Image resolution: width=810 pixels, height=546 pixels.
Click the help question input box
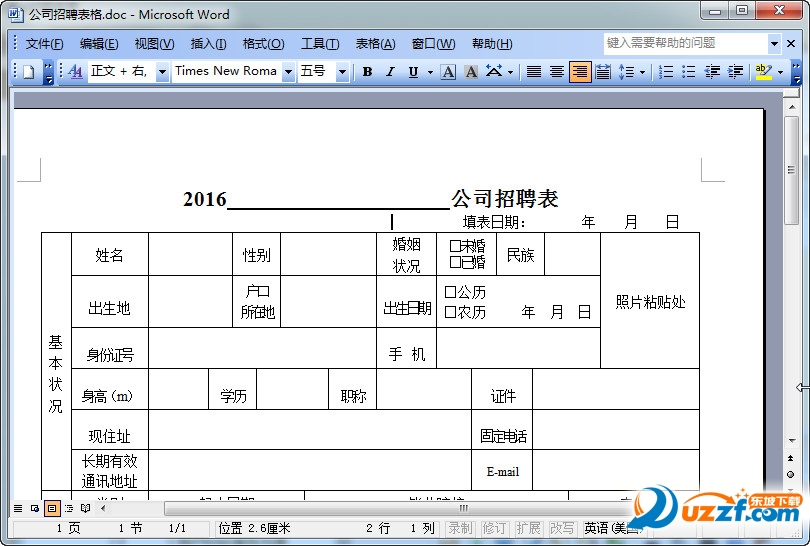[686, 43]
